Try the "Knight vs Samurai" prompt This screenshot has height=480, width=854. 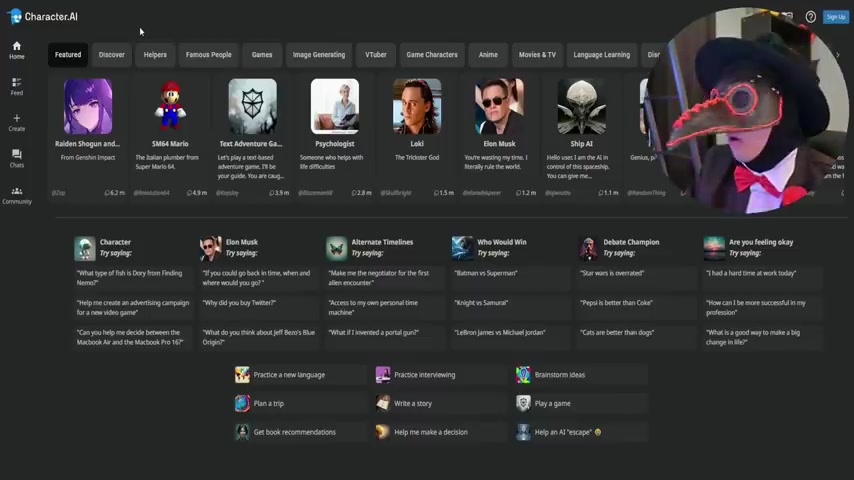point(511,307)
